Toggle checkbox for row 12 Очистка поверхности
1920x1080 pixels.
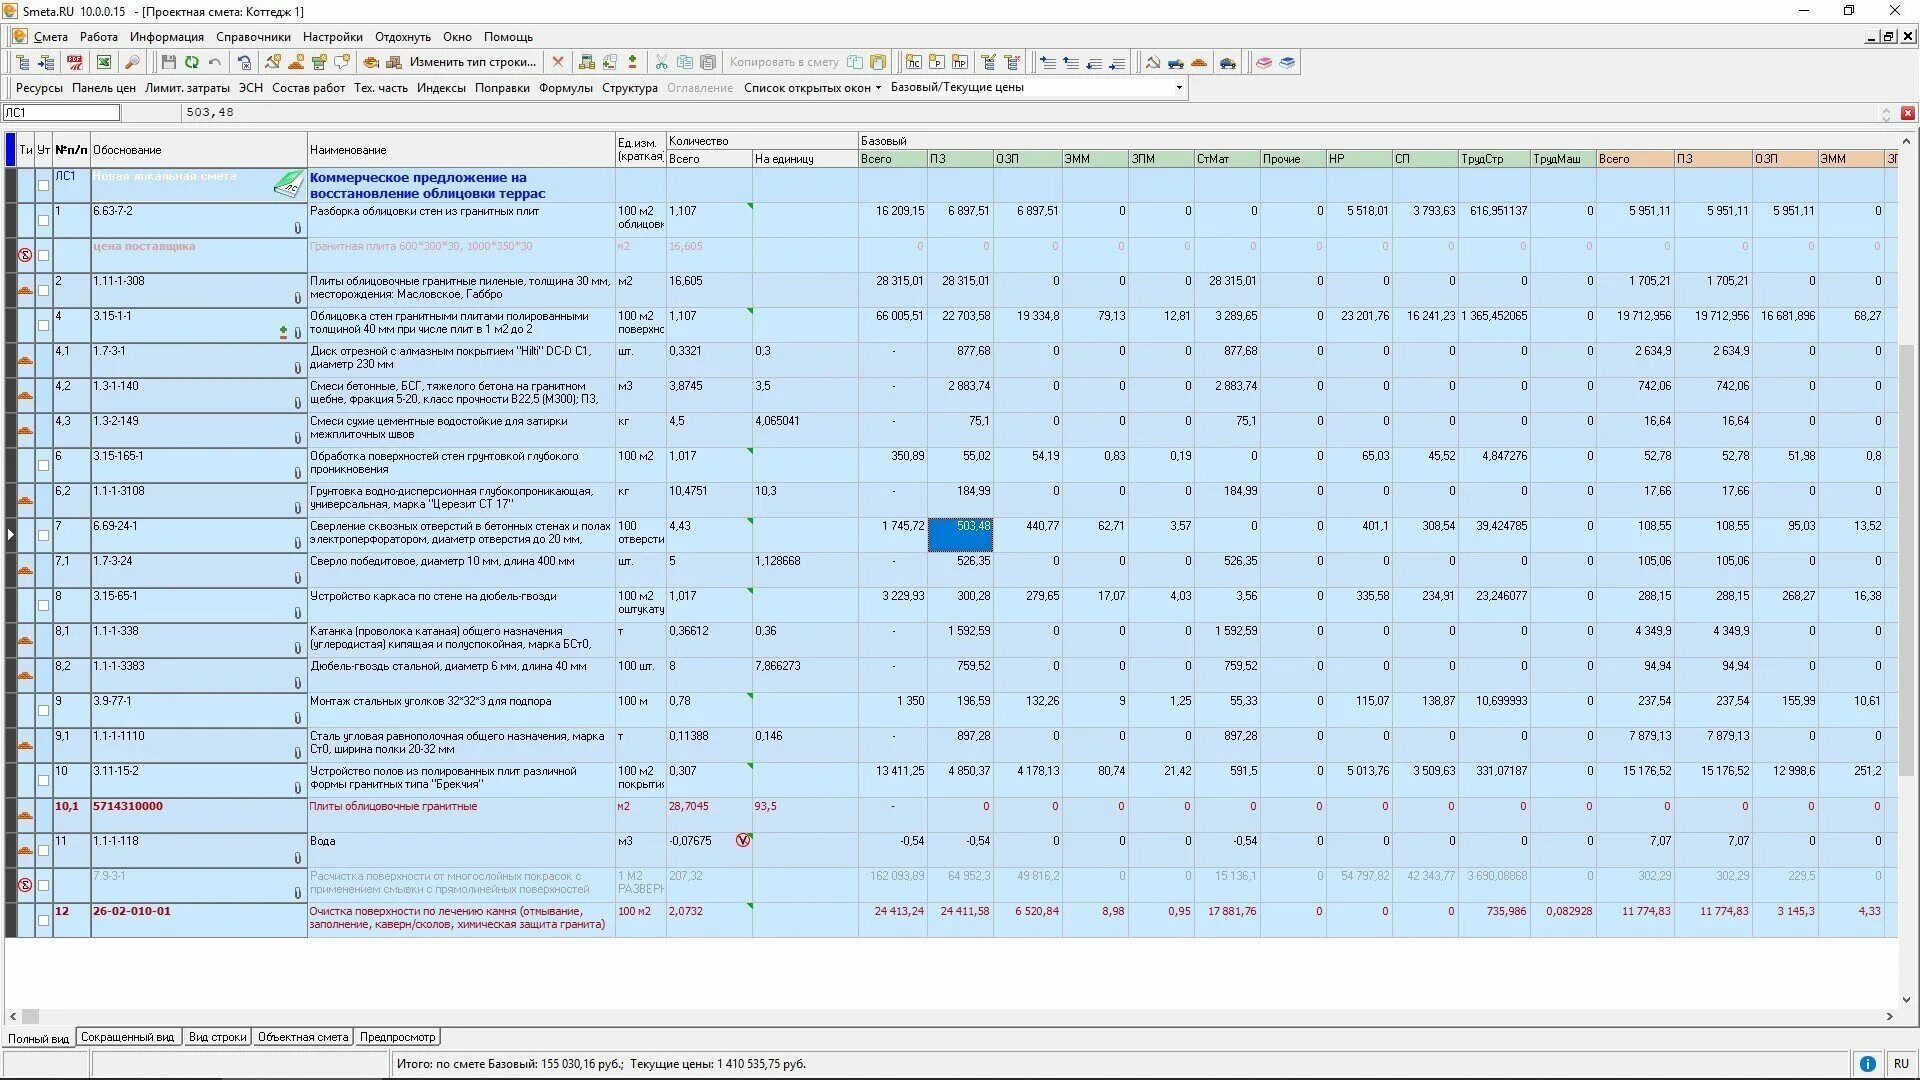[x=43, y=920]
